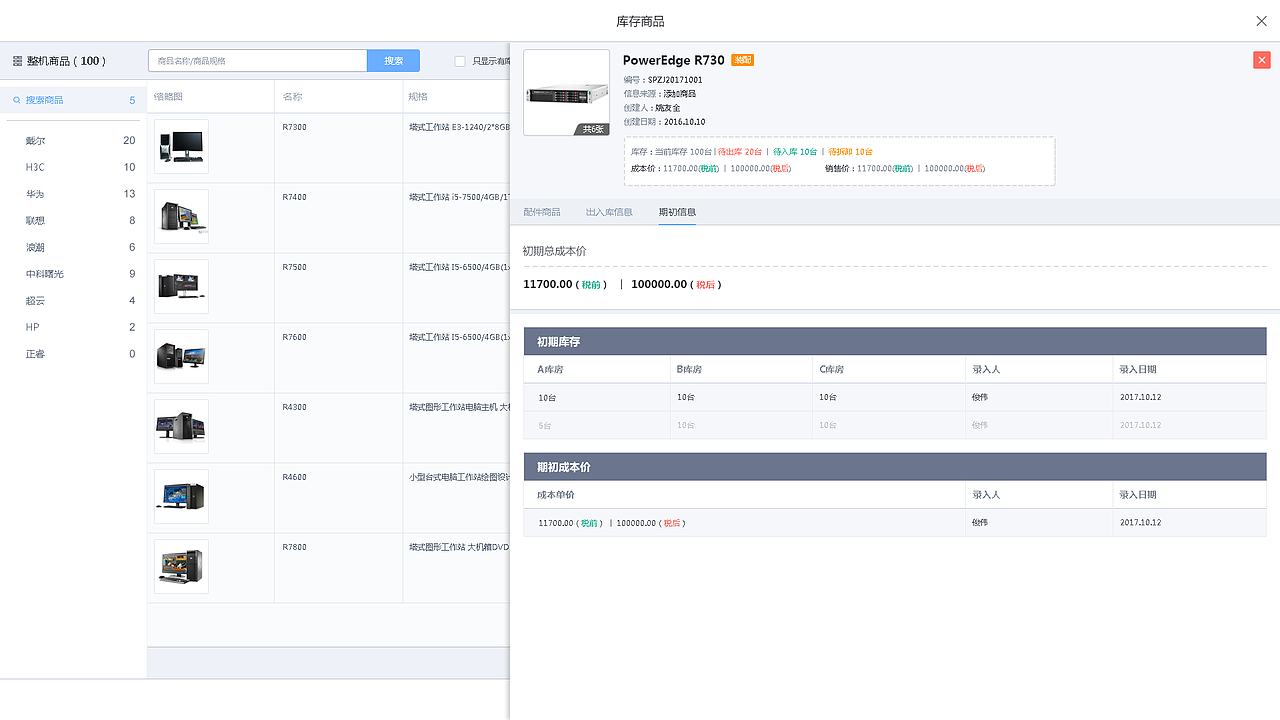Open the R4600 product thumbnail
Viewport: 1280px width, 720px height.
click(x=181, y=497)
